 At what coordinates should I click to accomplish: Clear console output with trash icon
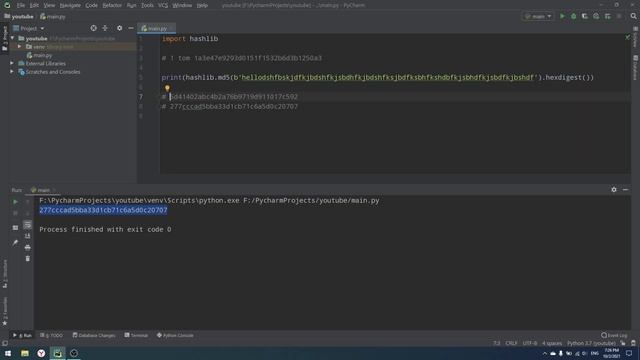click(x=27, y=258)
